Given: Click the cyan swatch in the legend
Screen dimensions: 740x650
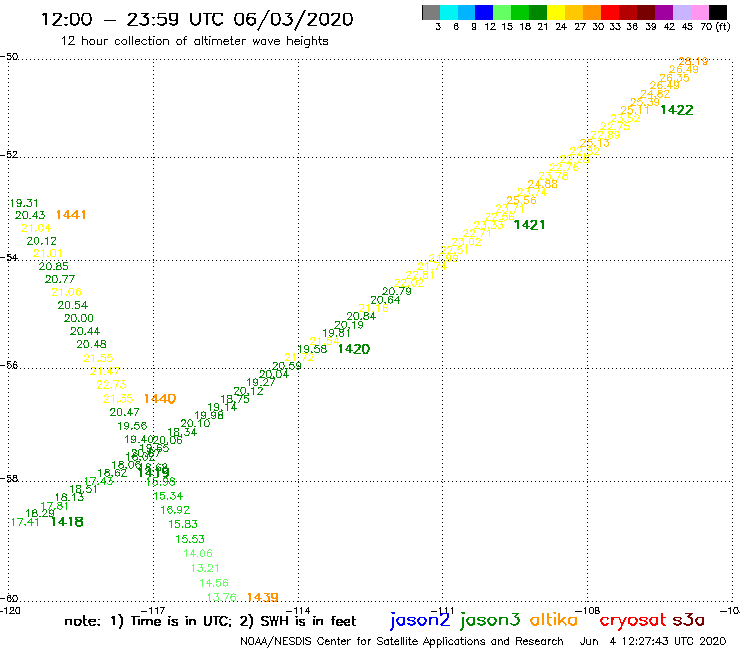Looking at the screenshot, I should tap(449, 12).
